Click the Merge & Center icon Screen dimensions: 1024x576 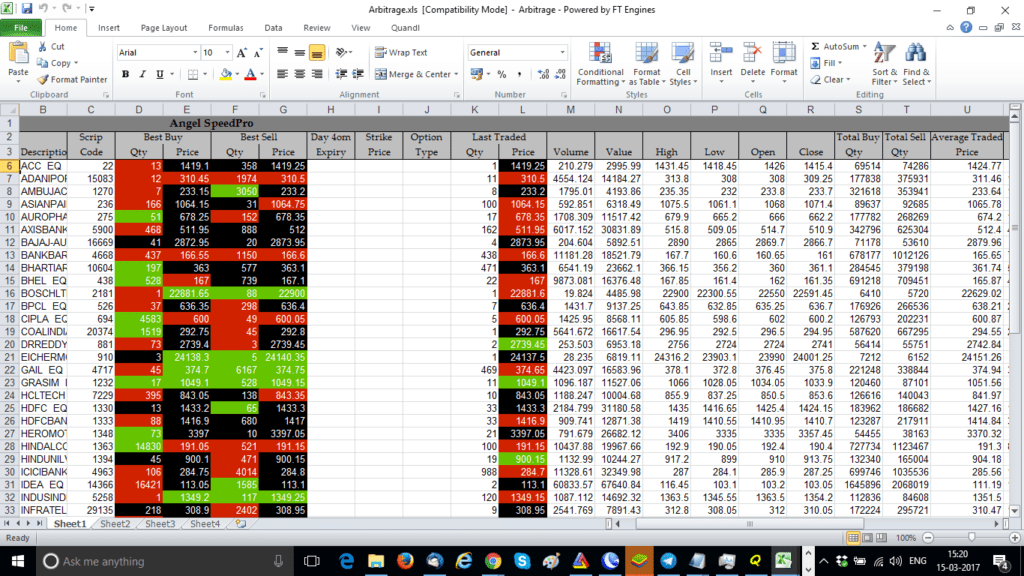[x=414, y=74]
